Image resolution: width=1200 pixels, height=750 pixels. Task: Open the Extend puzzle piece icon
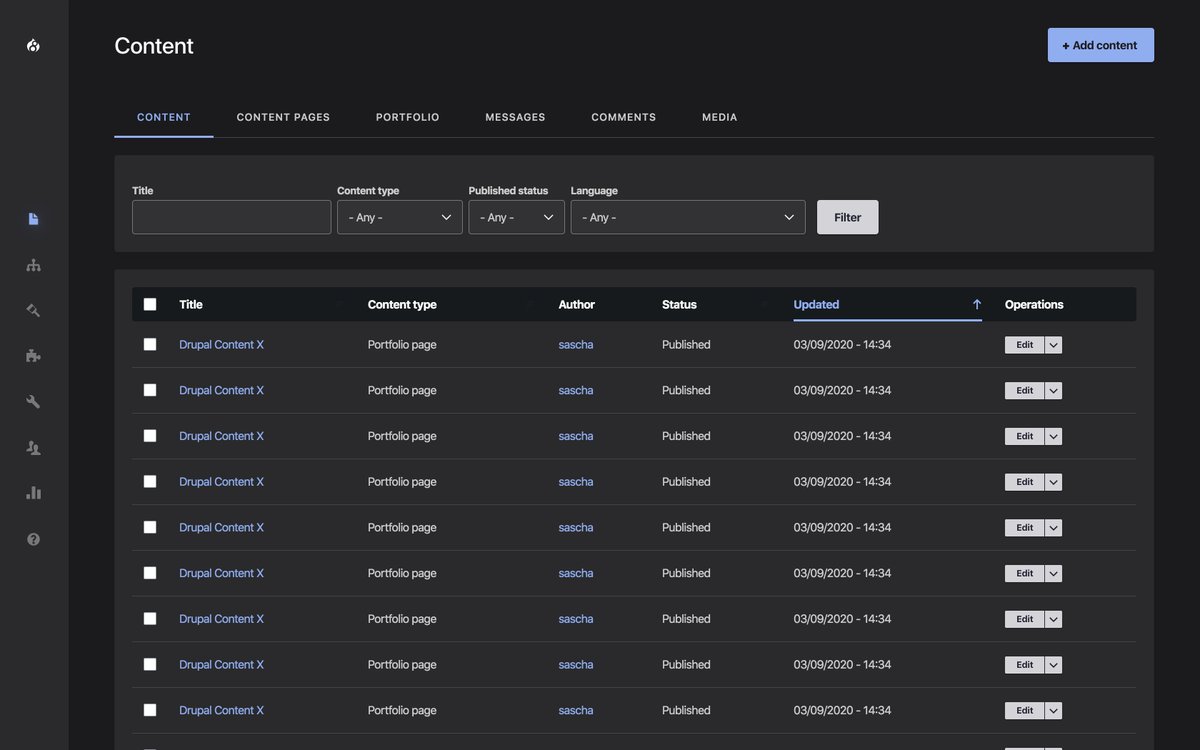[x=33, y=356]
